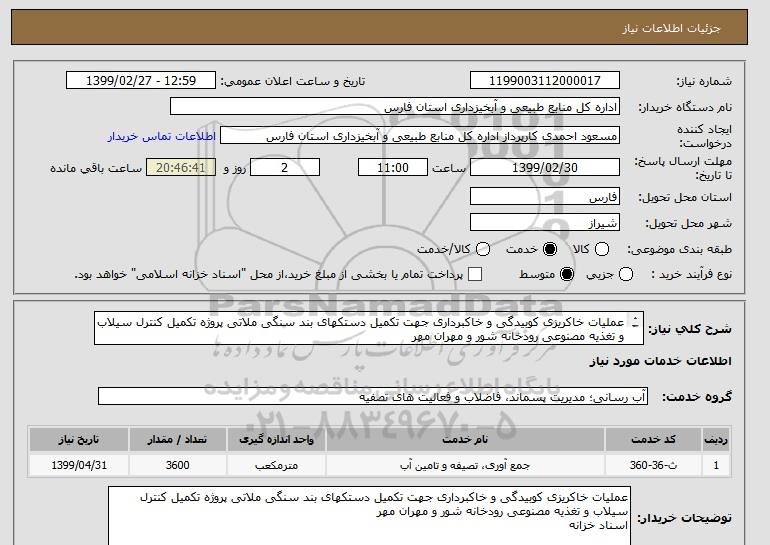Click the شماره نیاز number field

(545, 81)
